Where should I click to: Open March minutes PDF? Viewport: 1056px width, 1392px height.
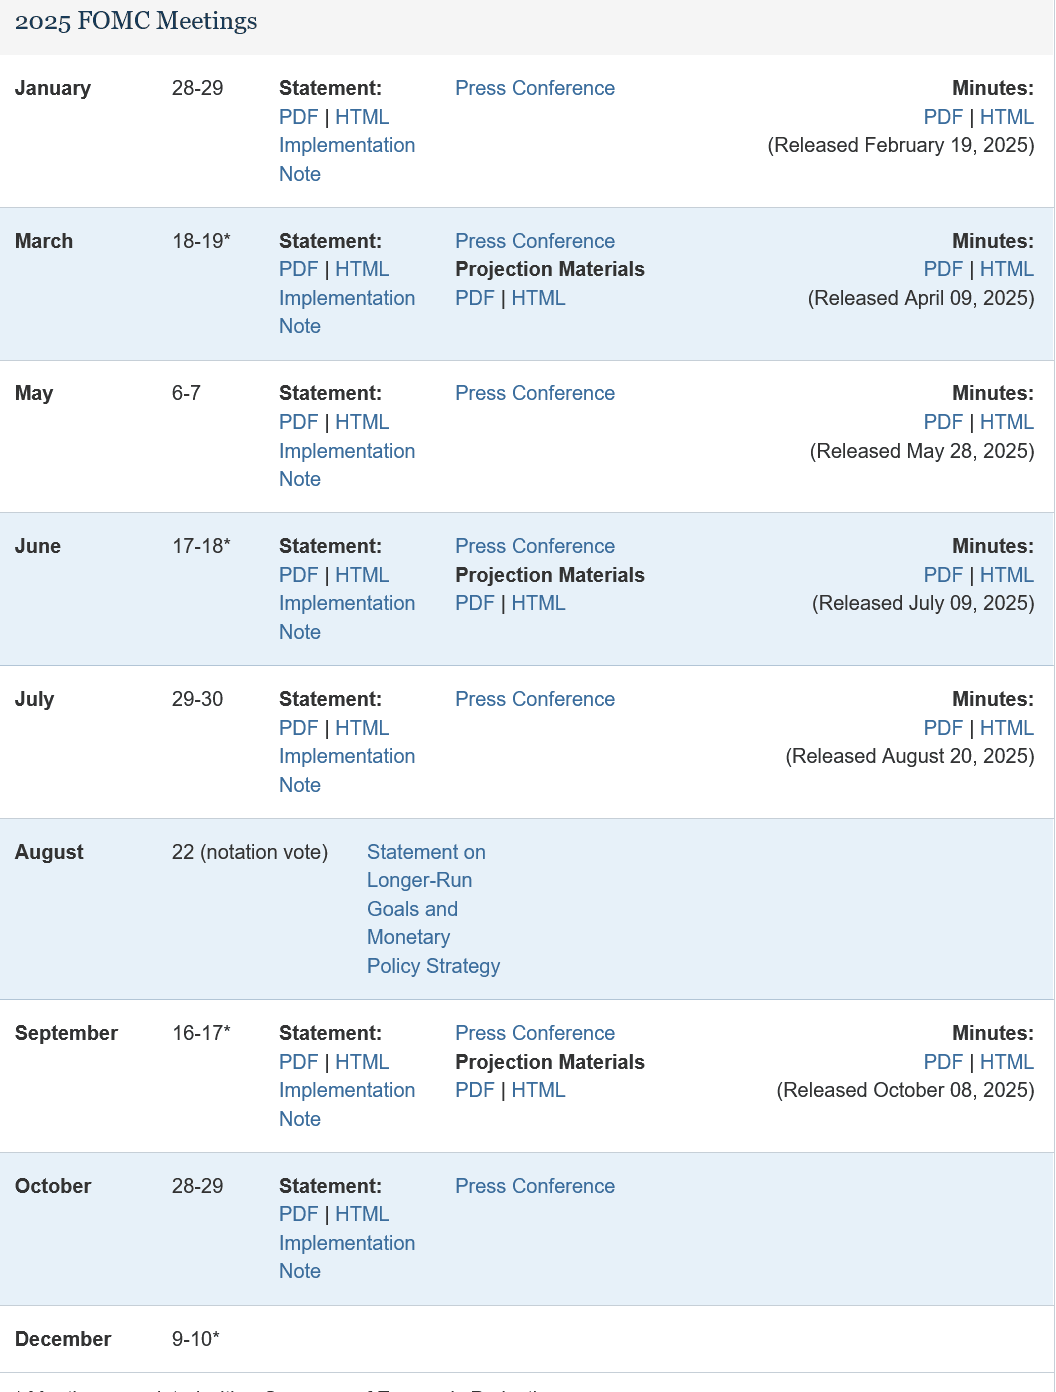click(943, 269)
